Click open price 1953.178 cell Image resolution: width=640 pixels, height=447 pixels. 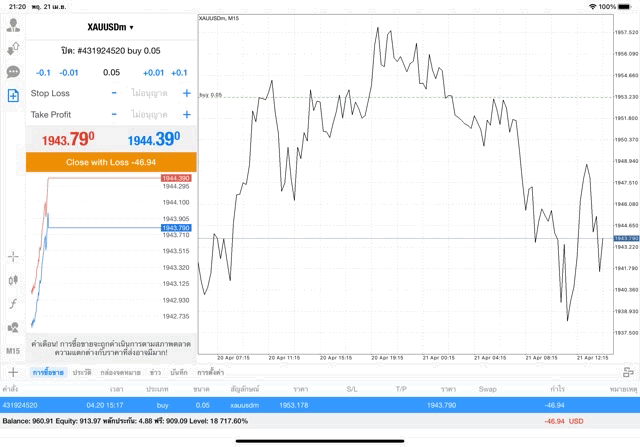pyautogui.click(x=293, y=405)
